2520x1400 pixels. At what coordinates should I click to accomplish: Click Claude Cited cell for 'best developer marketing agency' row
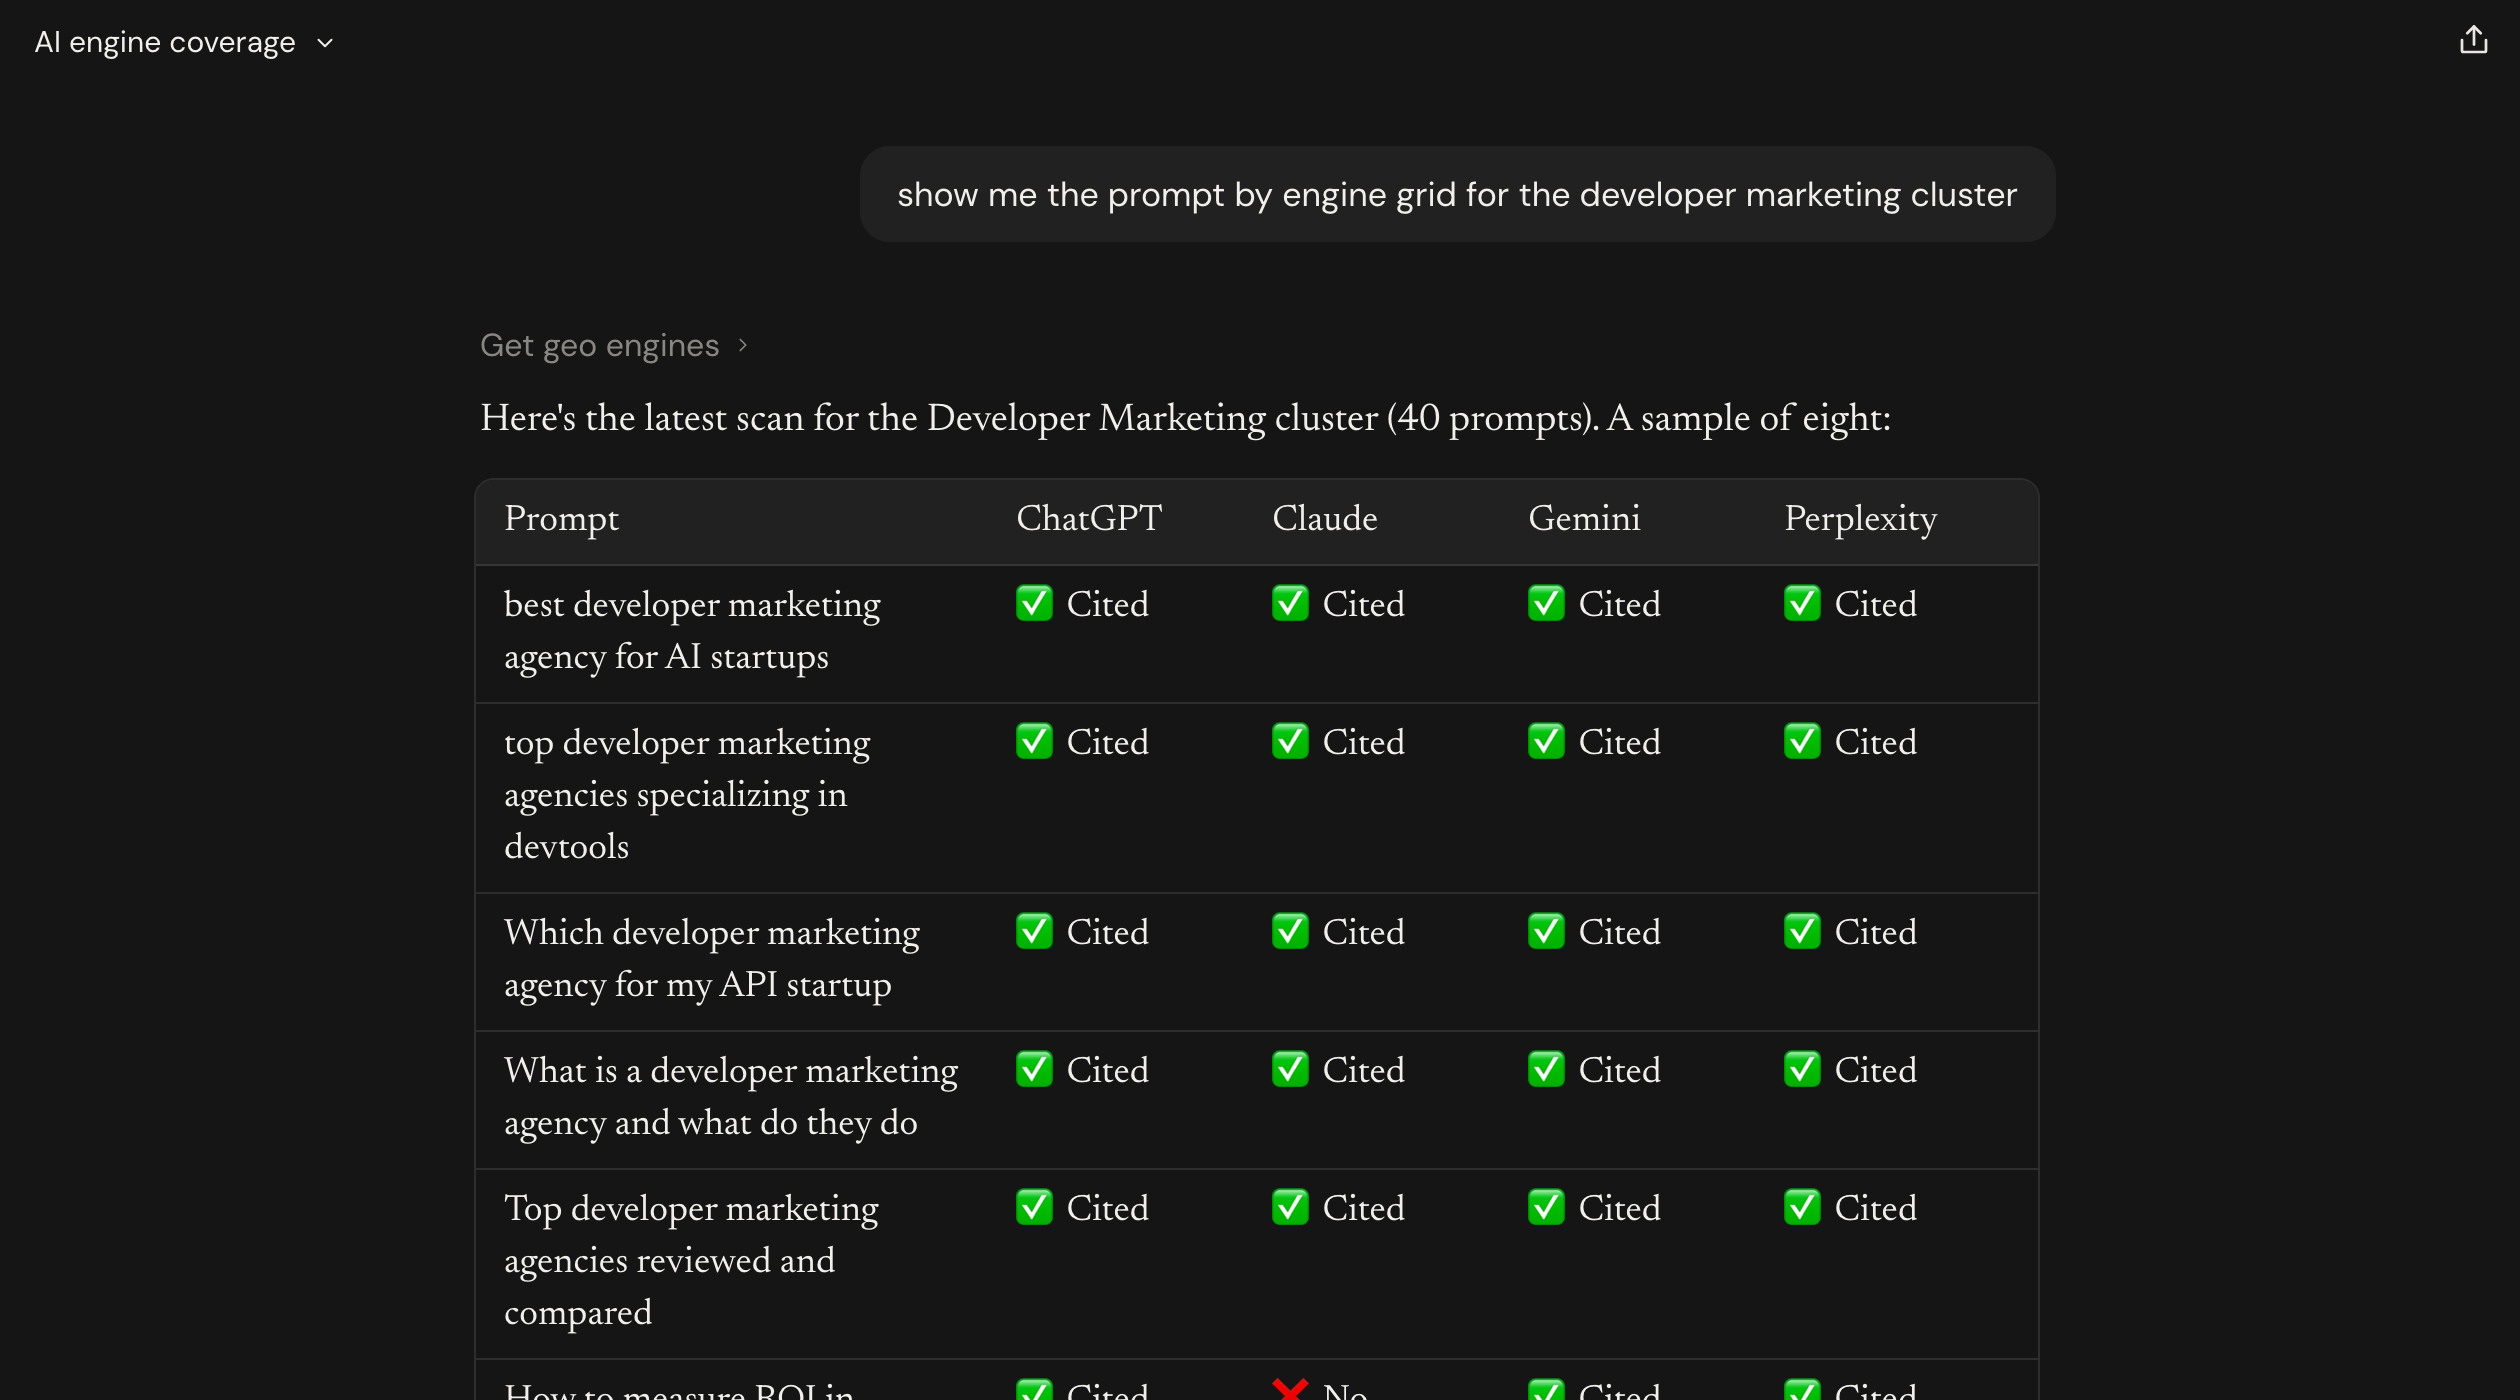(x=1338, y=604)
